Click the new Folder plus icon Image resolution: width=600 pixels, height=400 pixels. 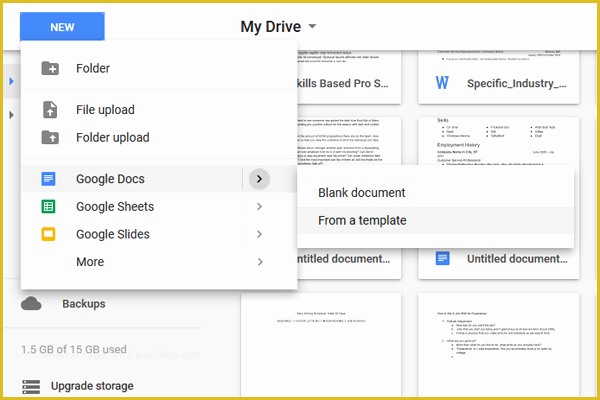pos(50,69)
